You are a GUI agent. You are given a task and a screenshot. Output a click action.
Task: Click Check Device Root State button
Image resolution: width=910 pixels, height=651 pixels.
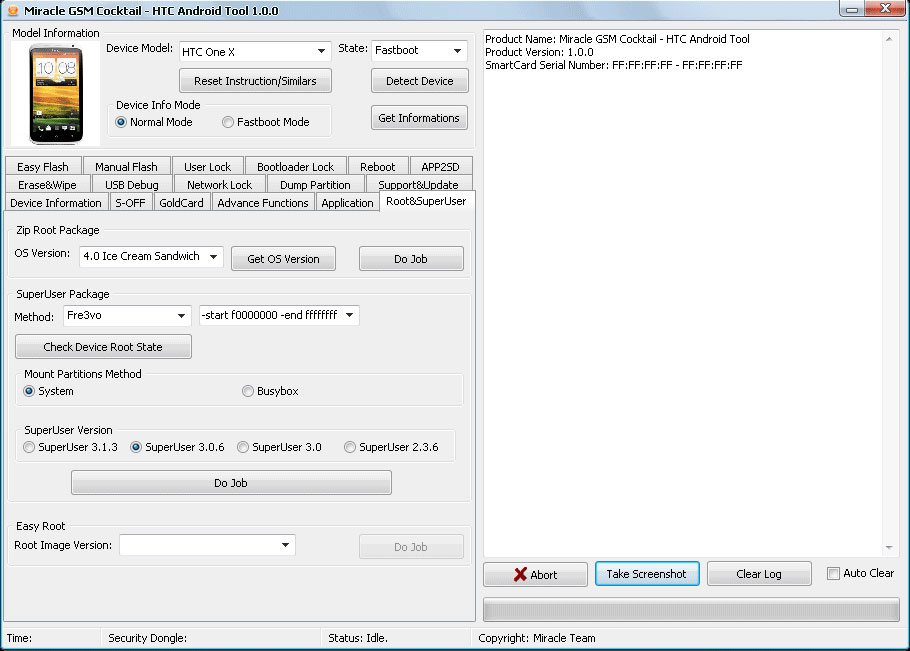point(103,346)
